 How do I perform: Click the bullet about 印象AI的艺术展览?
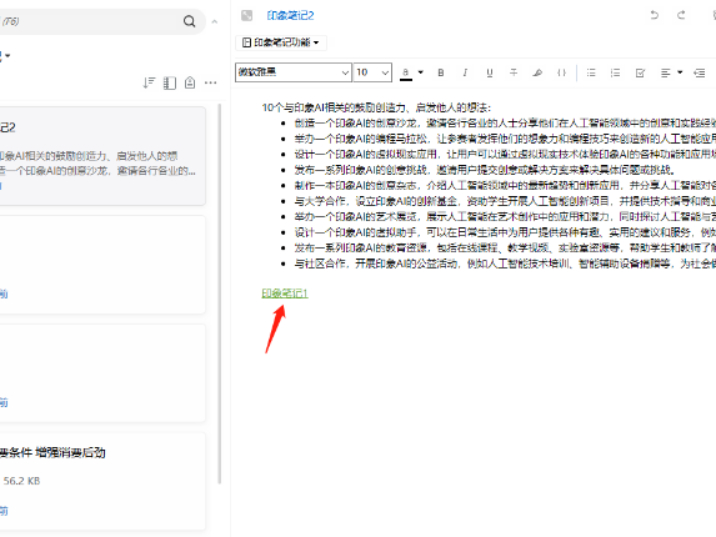(x=505, y=216)
